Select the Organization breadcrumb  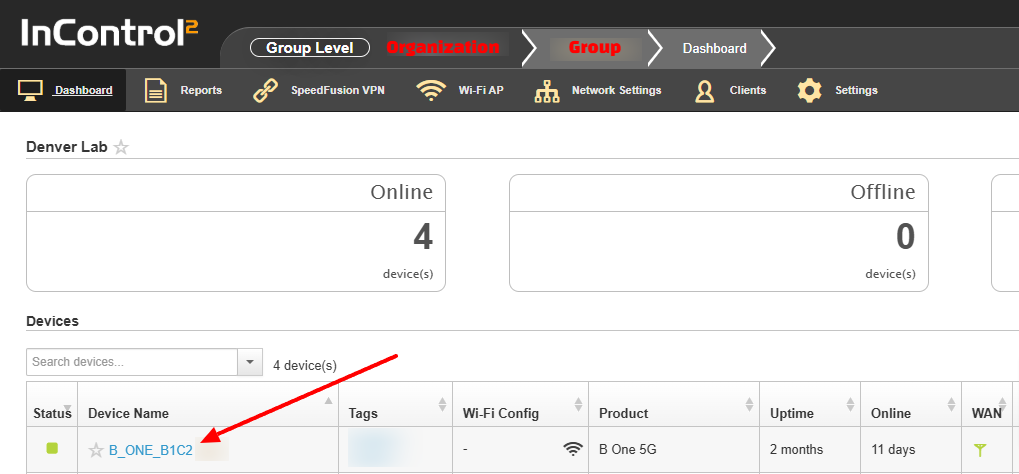pyautogui.click(x=443, y=47)
